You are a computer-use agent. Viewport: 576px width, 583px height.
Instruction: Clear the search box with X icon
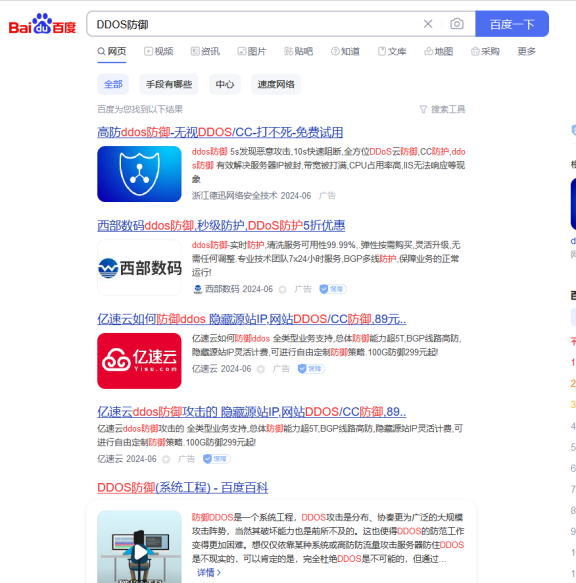428,24
